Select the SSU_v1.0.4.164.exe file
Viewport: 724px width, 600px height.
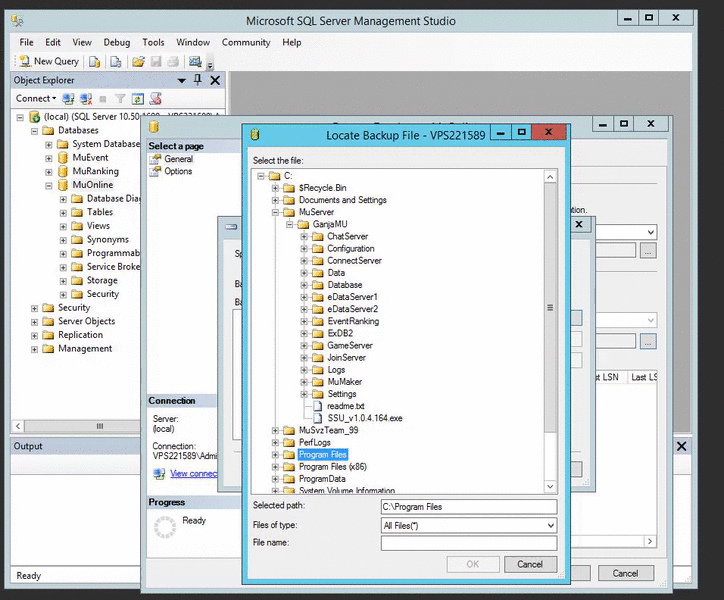pos(365,418)
